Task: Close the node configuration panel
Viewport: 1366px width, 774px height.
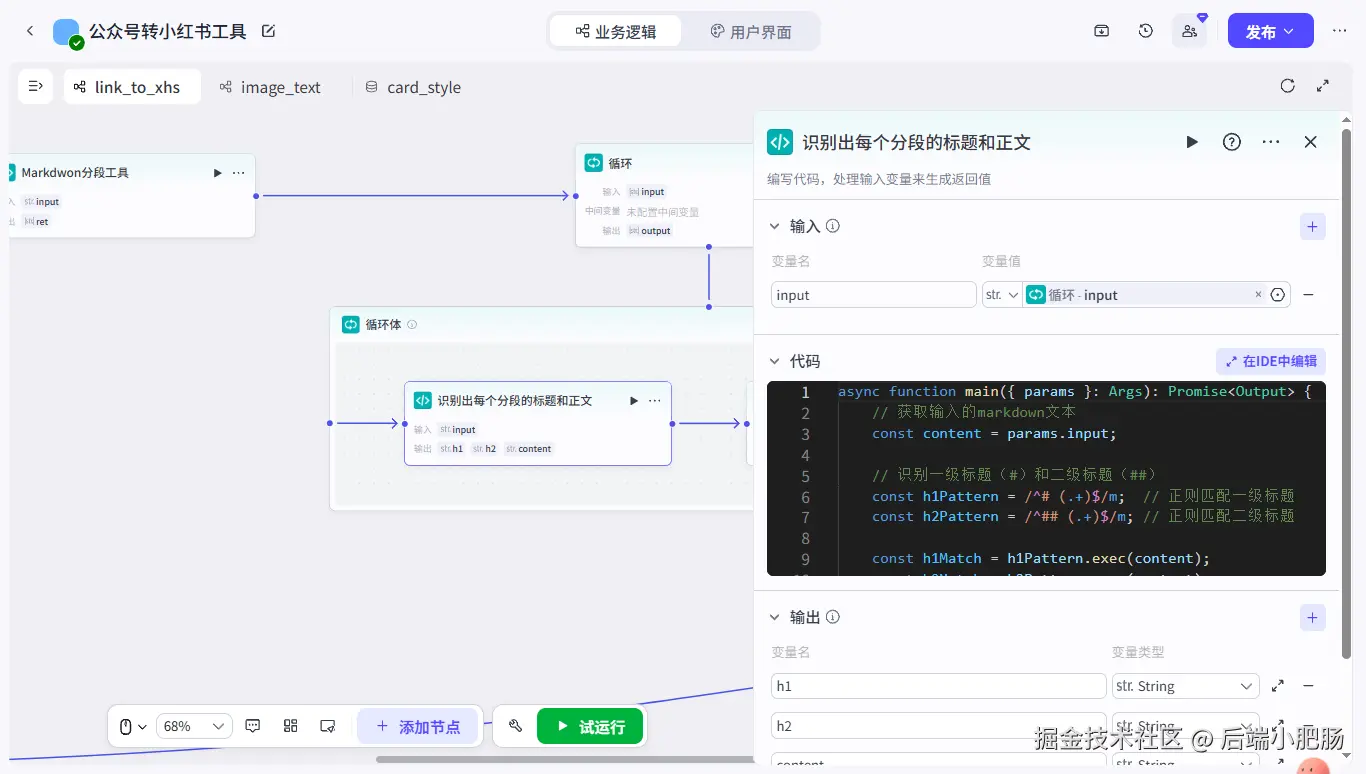Action: click(1310, 142)
